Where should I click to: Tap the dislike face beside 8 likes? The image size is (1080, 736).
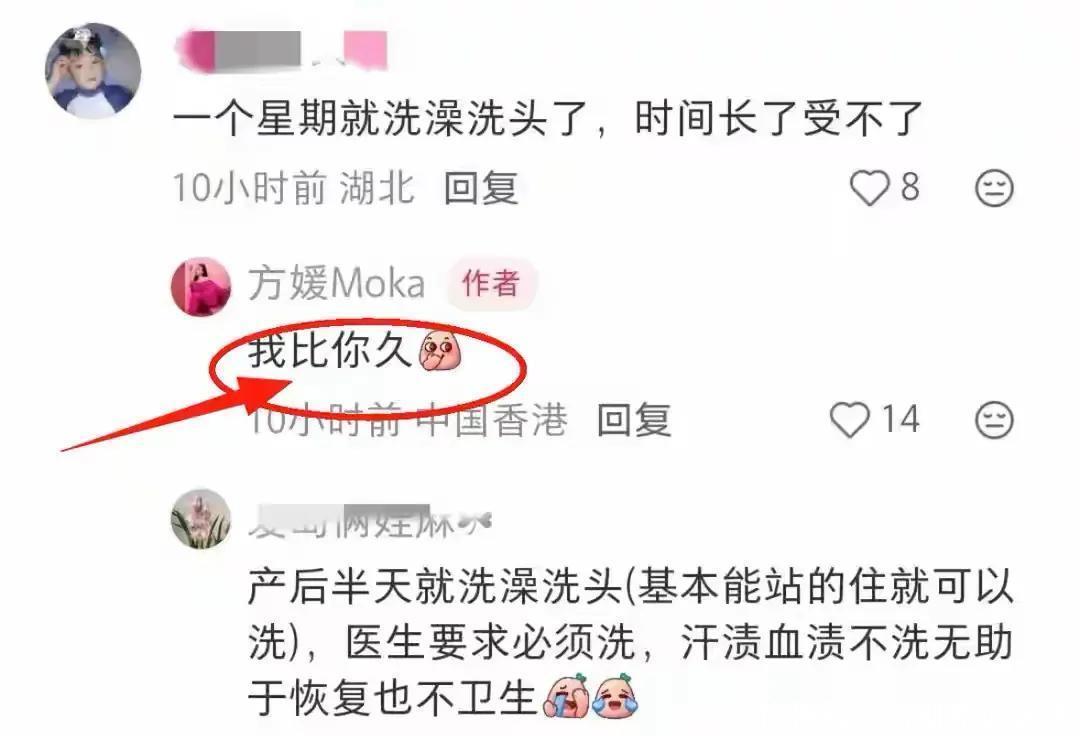click(x=994, y=188)
